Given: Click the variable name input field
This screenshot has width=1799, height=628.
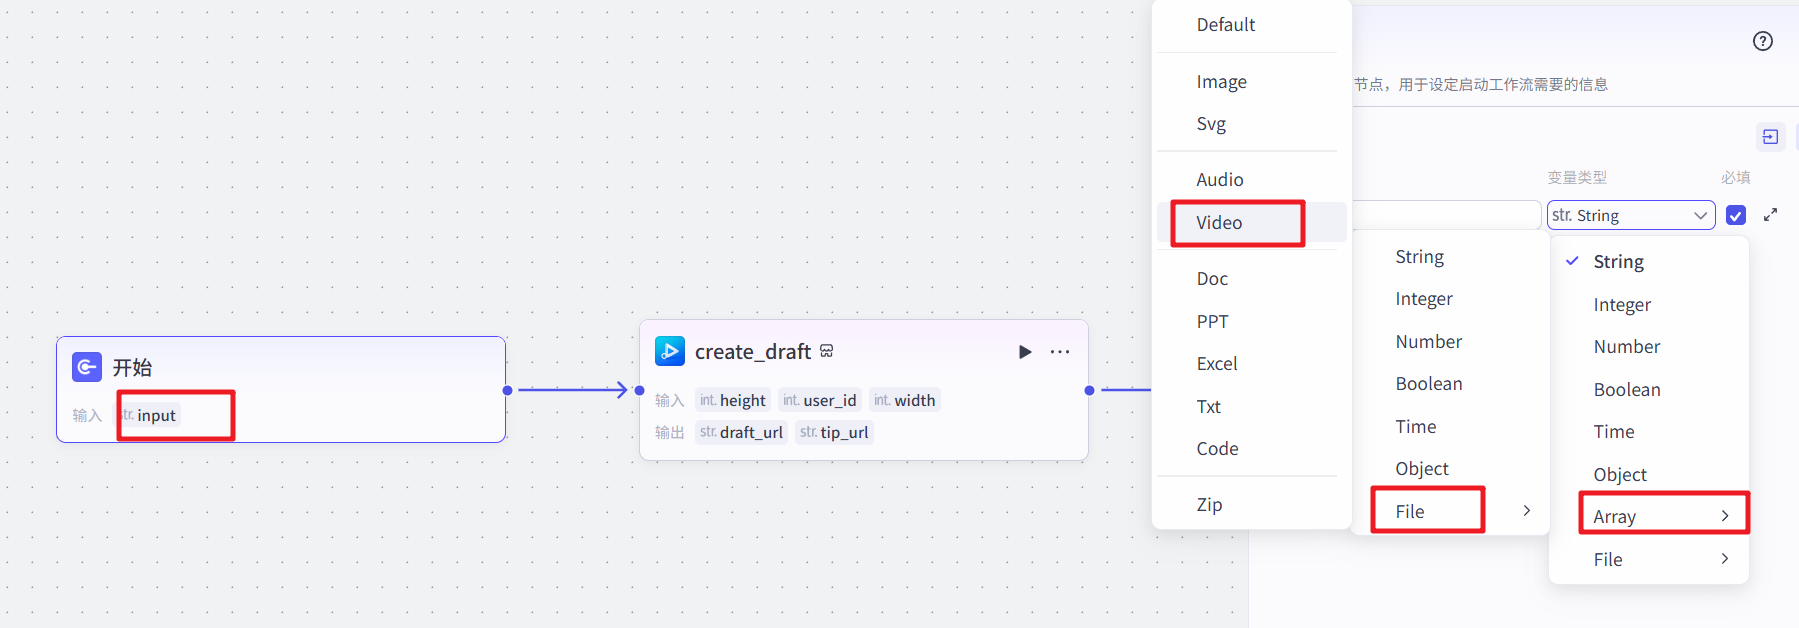Looking at the screenshot, I should (x=1445, y=215).
